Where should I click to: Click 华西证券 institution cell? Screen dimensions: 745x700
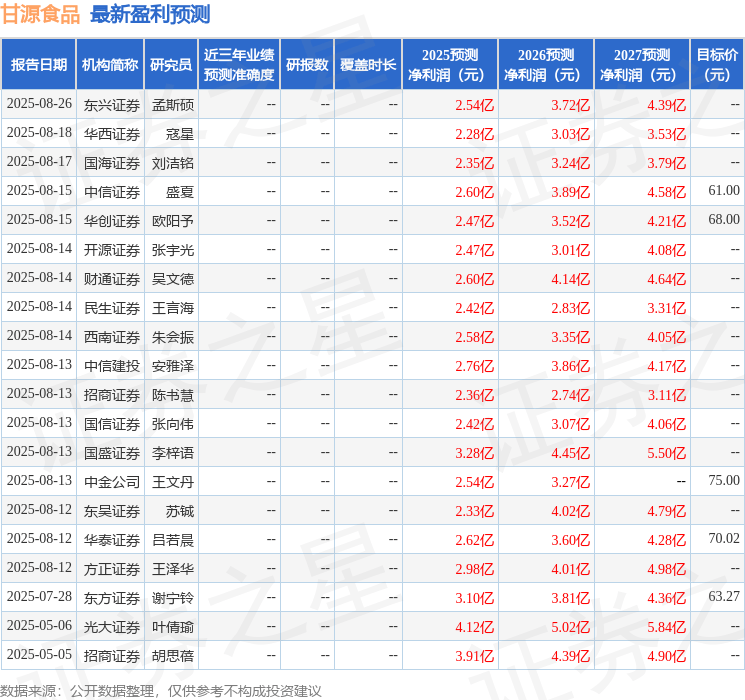pyautogui.click(x=112, y=134)
